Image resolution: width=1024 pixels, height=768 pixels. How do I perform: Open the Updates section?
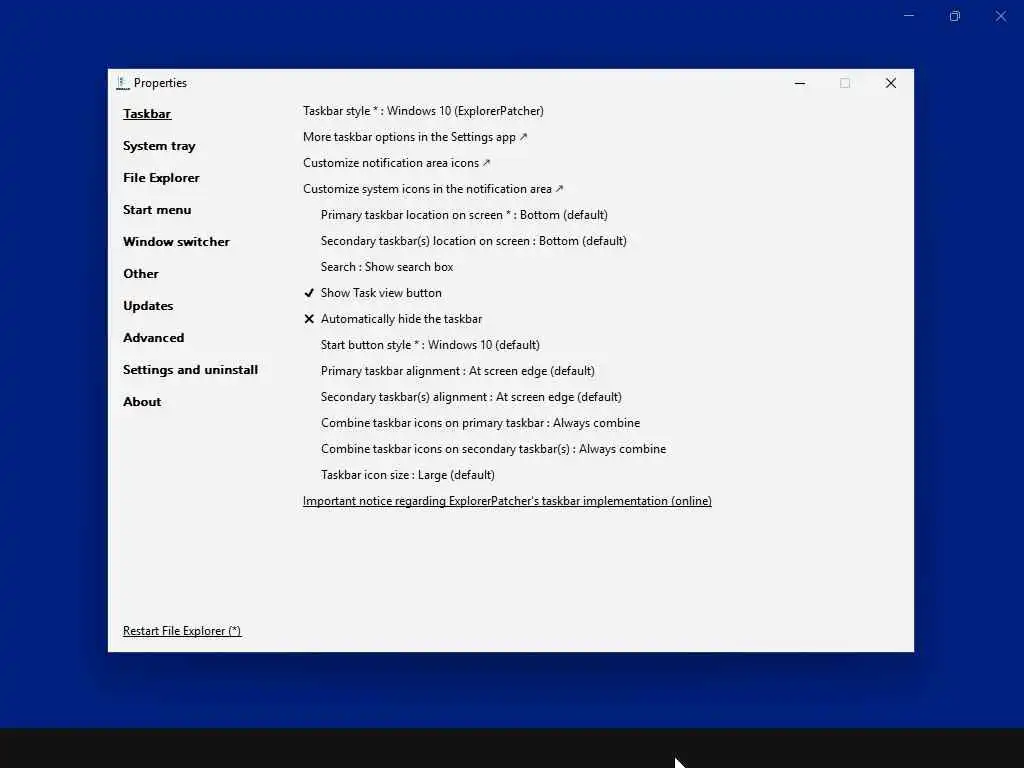(148, 306)
